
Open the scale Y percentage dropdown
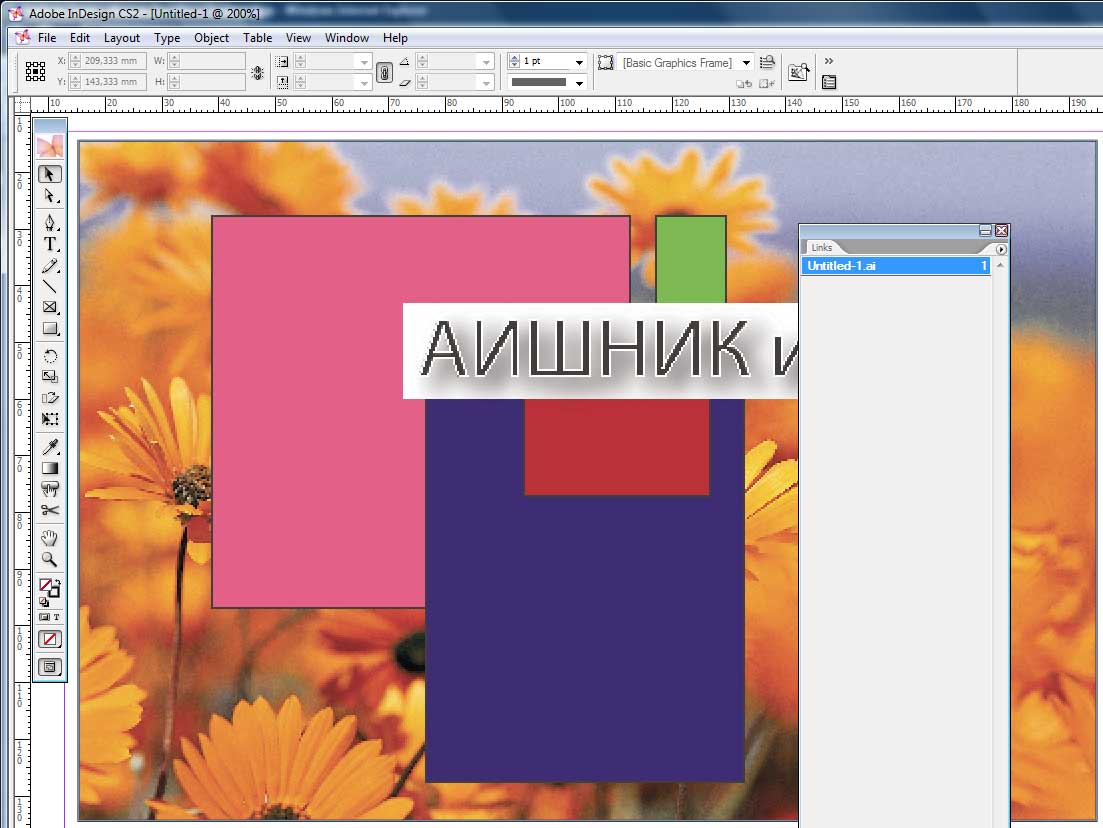[364, 82]
